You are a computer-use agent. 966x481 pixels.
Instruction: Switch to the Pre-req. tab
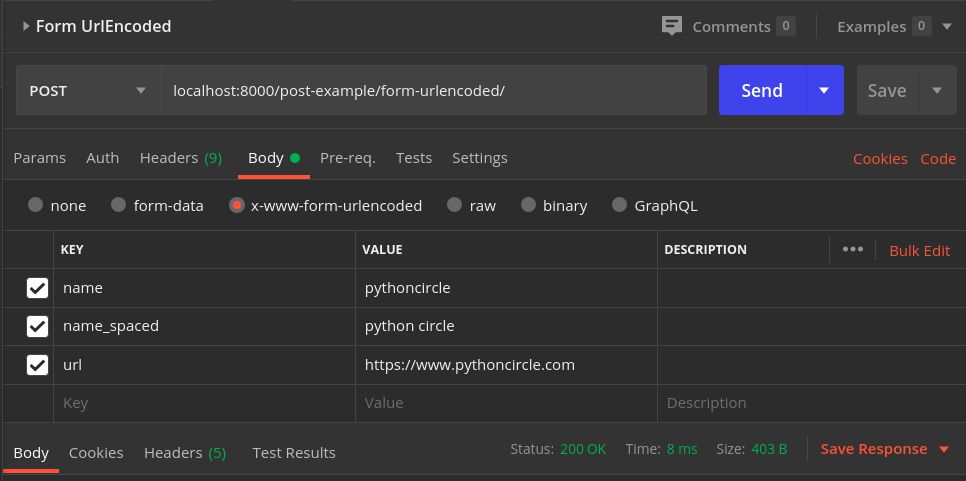[x=347, y=158]
